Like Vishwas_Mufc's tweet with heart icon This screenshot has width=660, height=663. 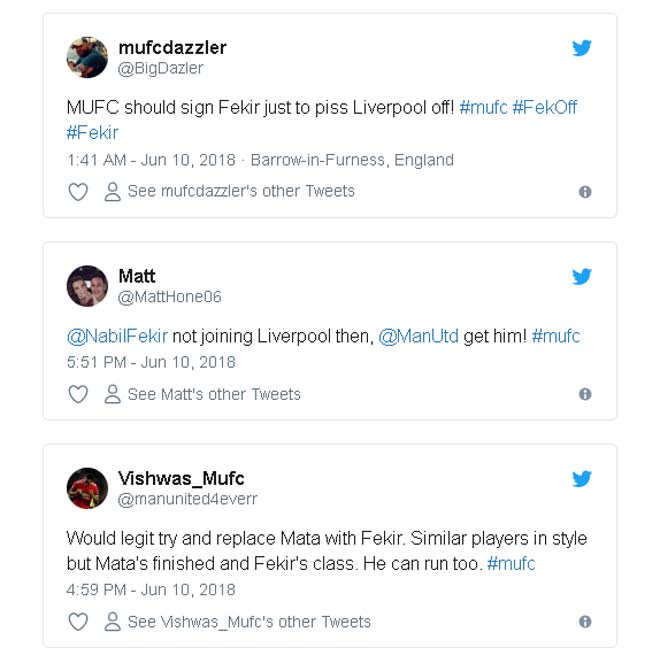point(78,622)
